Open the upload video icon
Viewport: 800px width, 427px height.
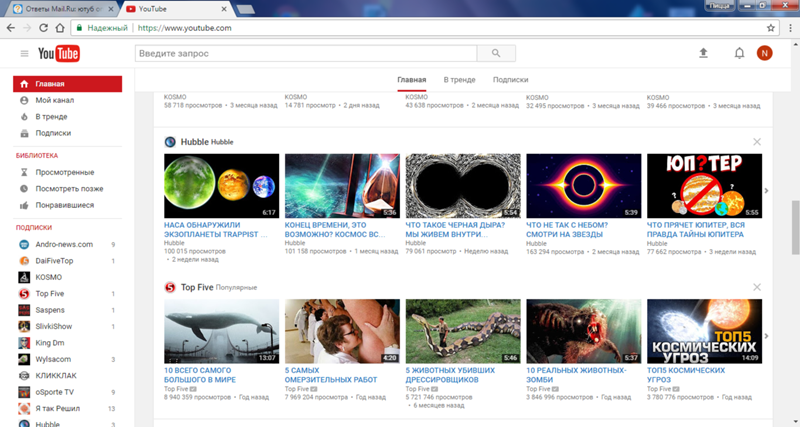pyautogui.click(x=703, y=53)
